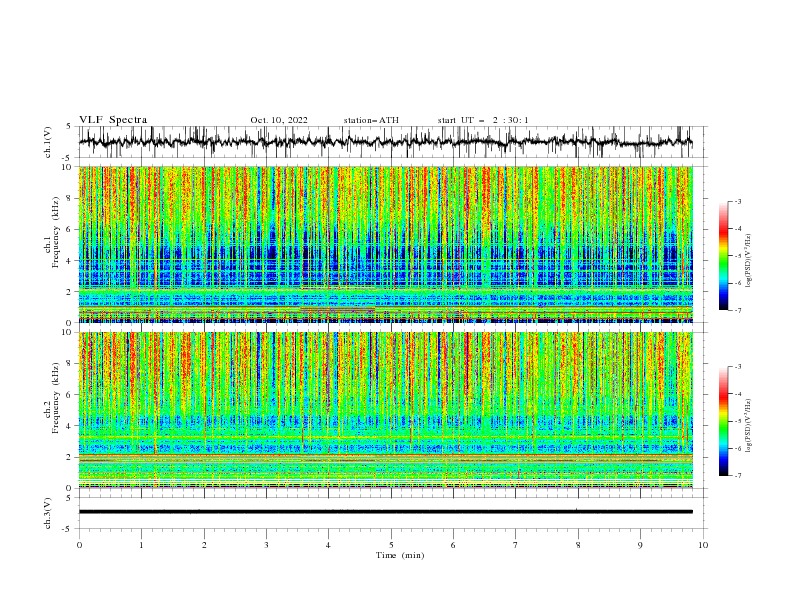The image size is (792, 612).
Task: Select the date text "Oct. 10, 2022"
Action: [279, 120]
